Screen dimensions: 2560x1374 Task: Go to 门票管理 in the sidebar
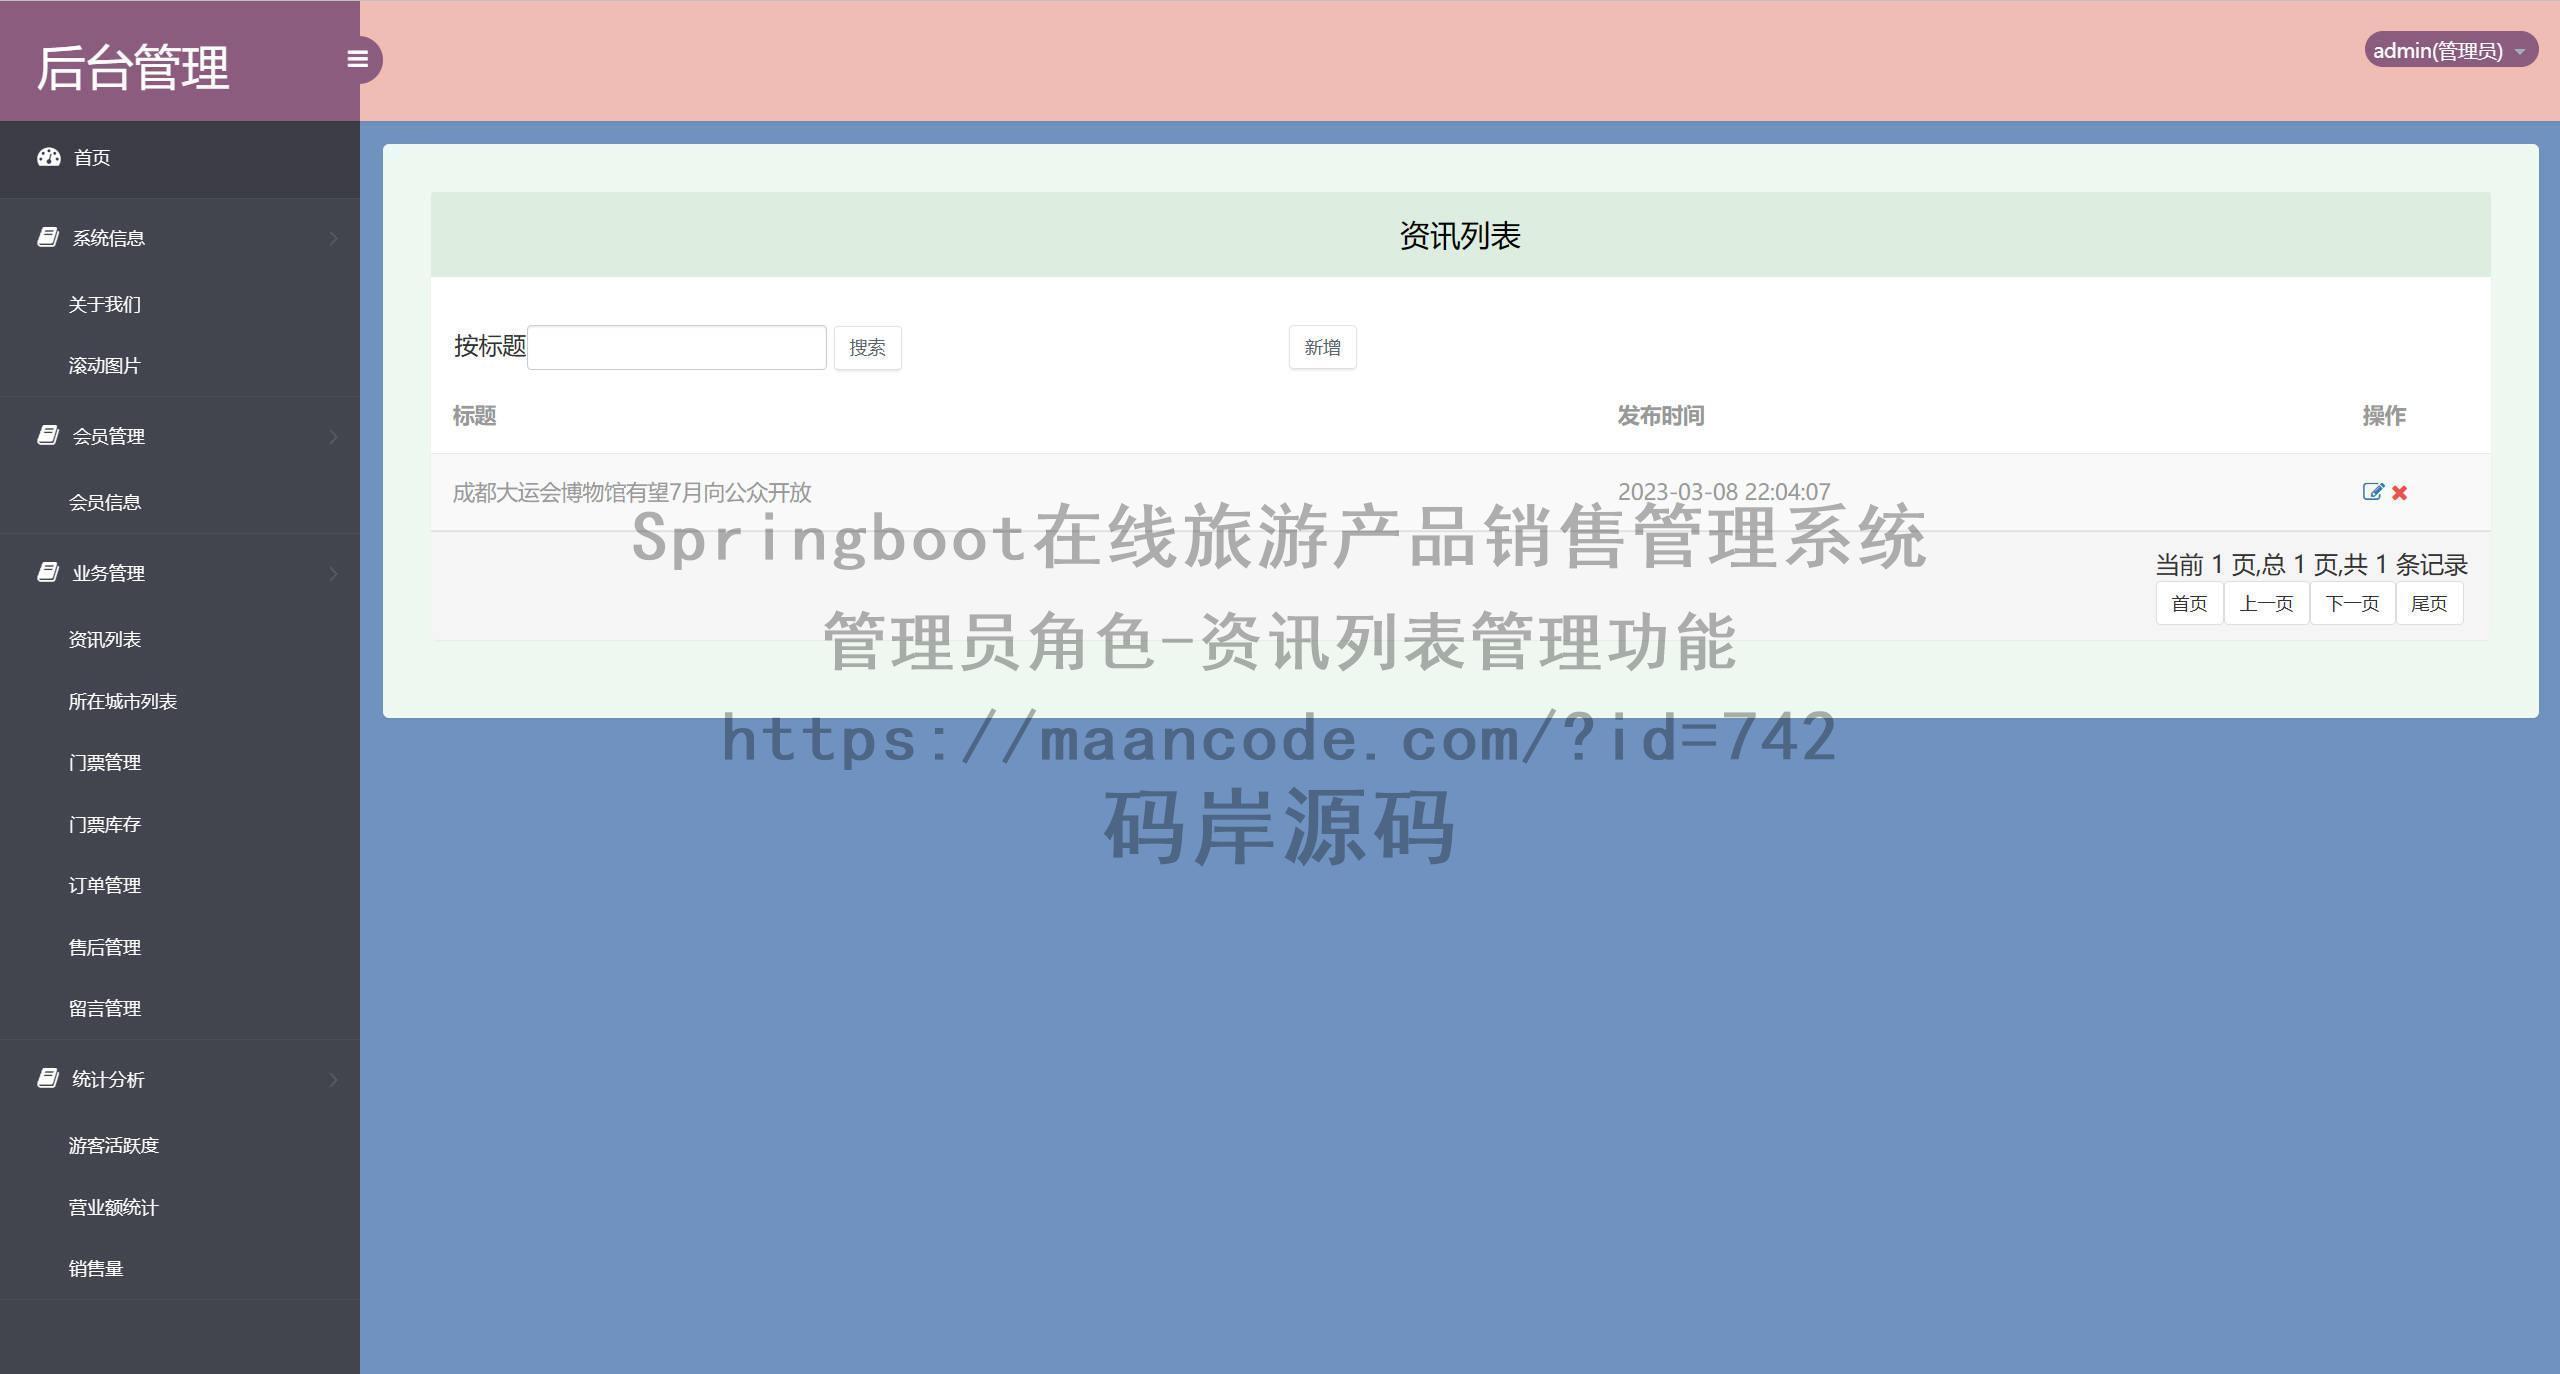tap(104, 762)
